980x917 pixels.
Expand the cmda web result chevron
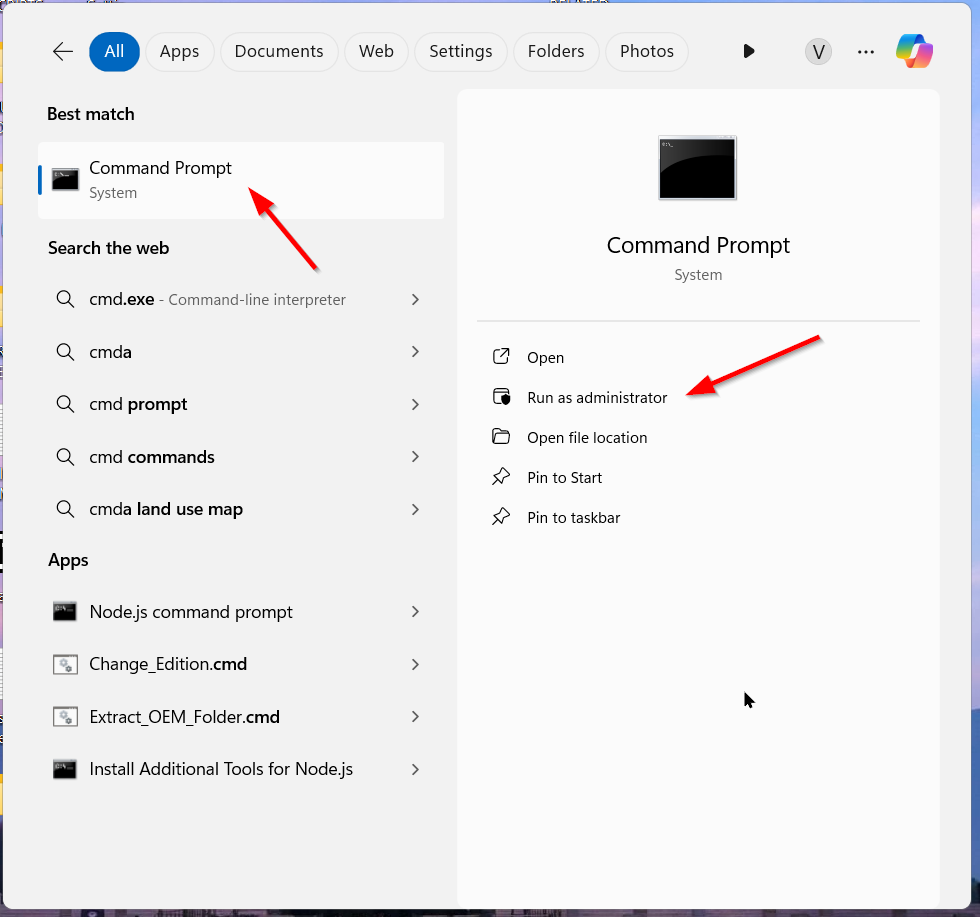click(416, 352)
